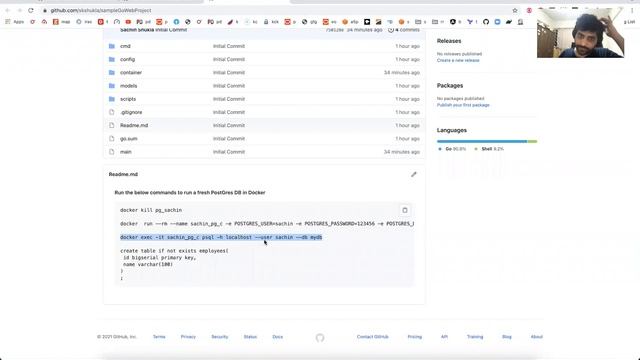Open the scripts directory link
This screenshot has width=640, height=360.
tap(128, 99)
